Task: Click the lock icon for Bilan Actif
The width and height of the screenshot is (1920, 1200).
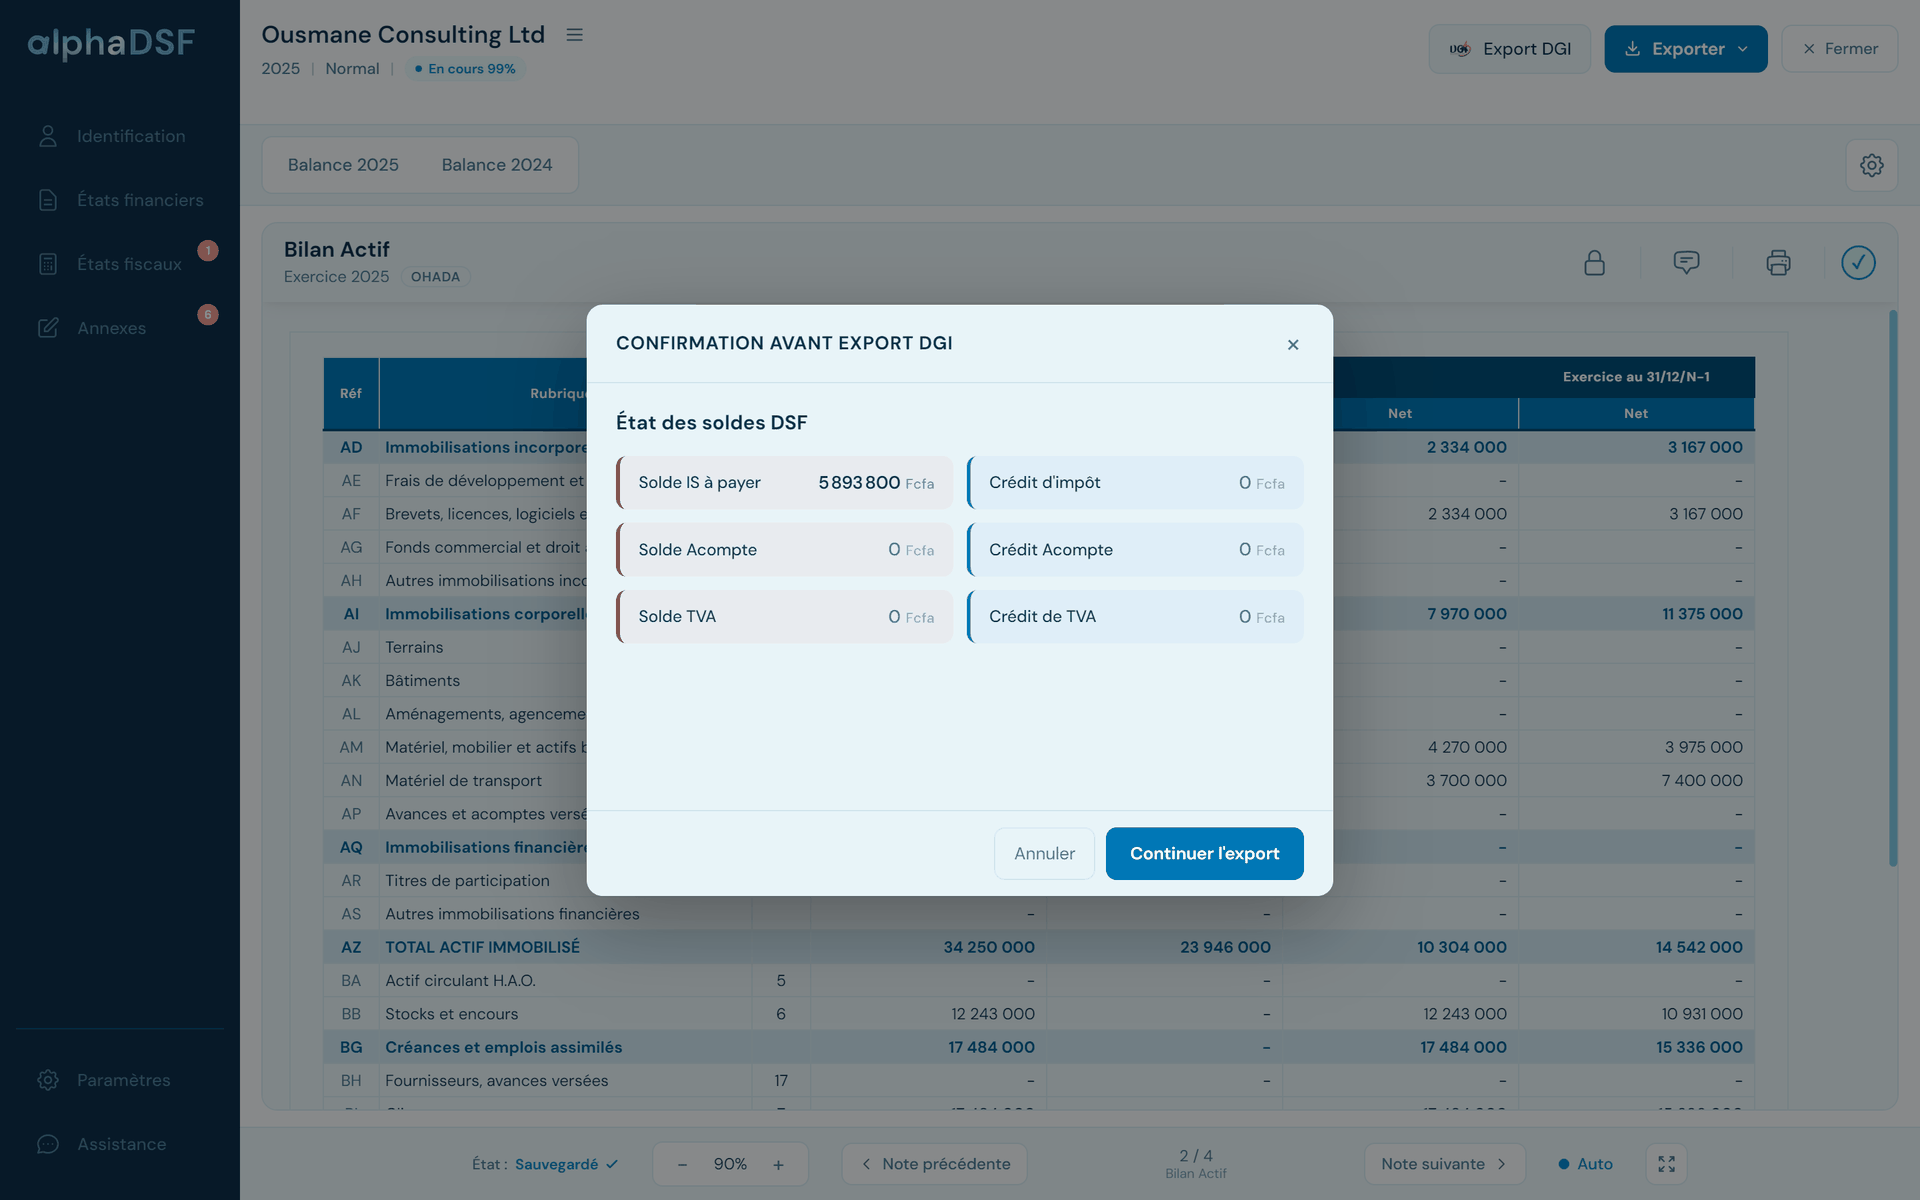Action: (1594, 263)
